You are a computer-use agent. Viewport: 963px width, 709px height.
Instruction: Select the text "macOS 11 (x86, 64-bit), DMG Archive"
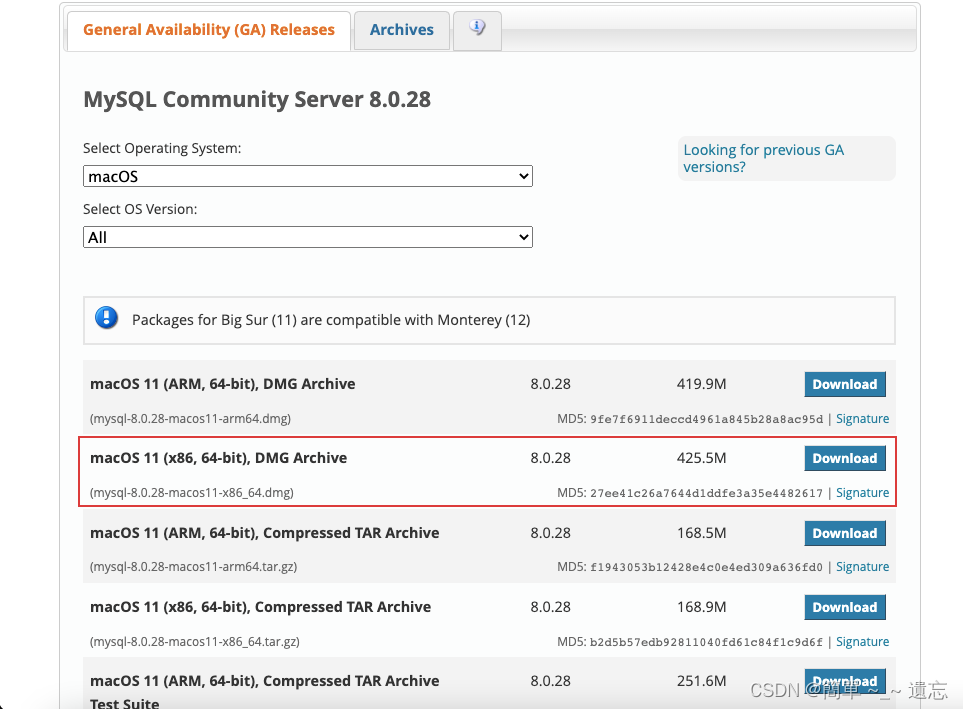[218, 458]
